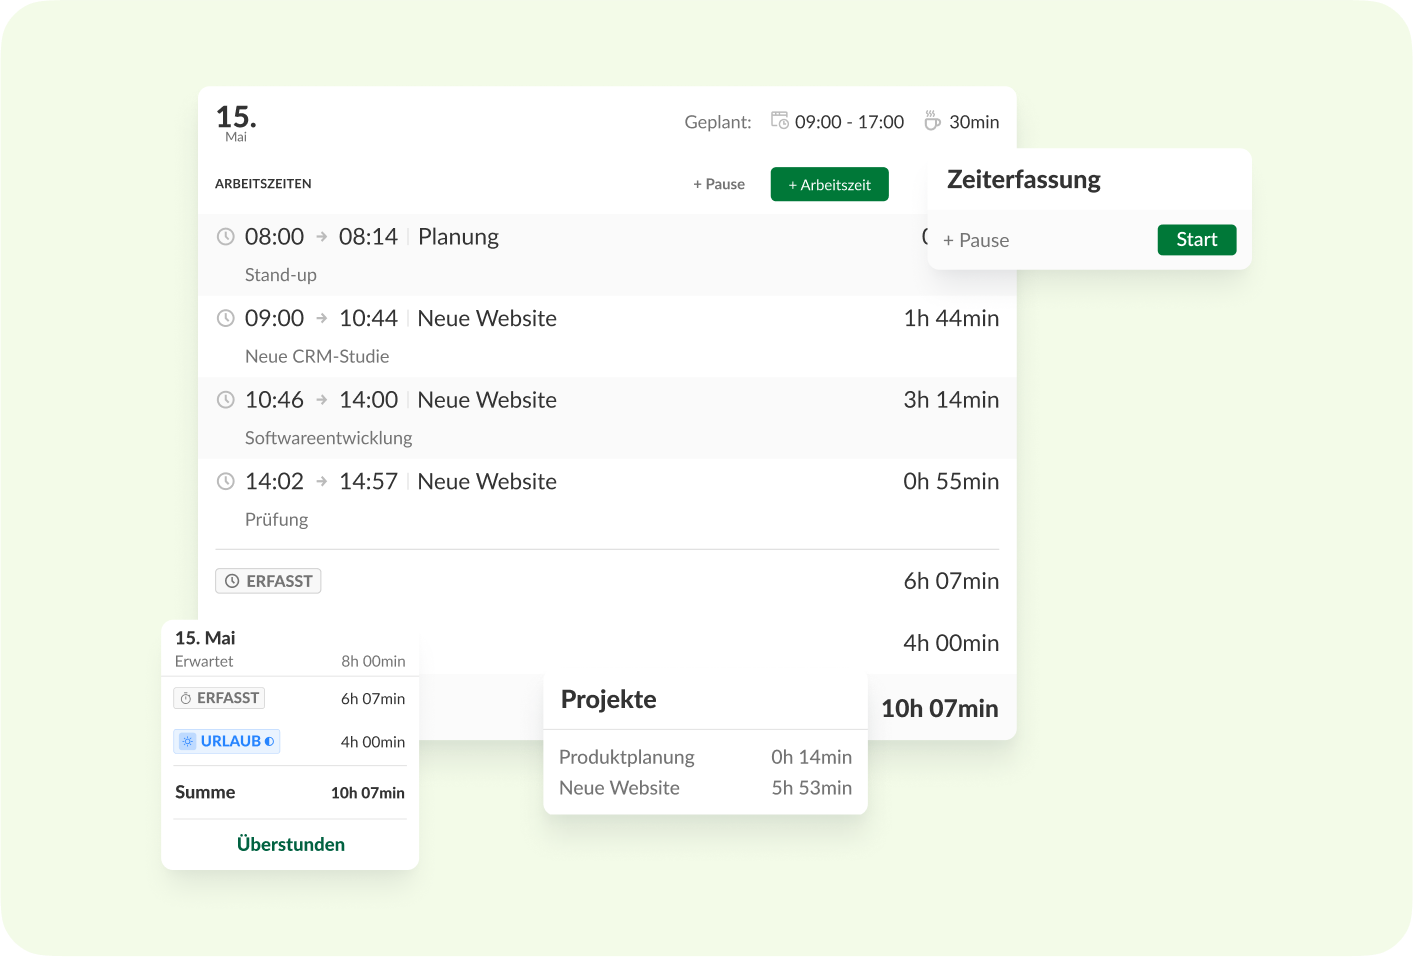Click the Summe label in day summary
The image size is (1413, 957).
pos(205,792)
